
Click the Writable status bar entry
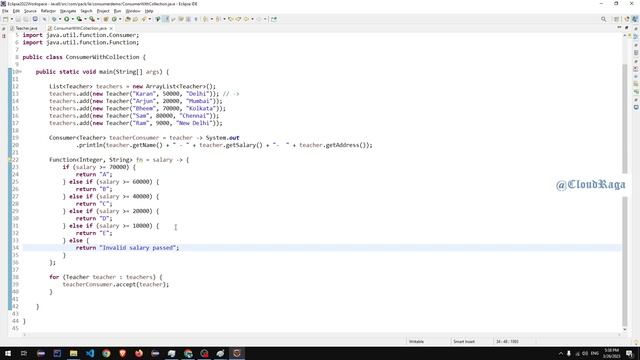(x=416, y=341)
